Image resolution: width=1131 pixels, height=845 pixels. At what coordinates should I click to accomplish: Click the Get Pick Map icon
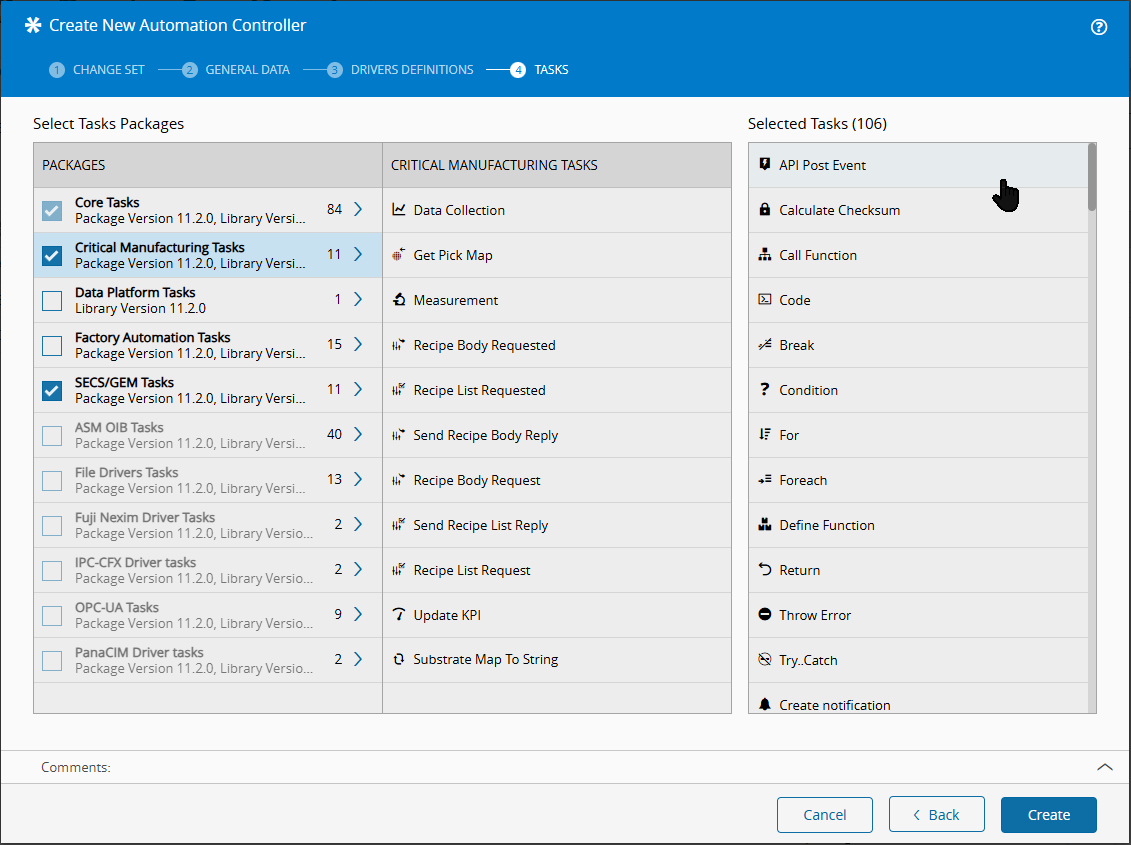tap(399, 255)
